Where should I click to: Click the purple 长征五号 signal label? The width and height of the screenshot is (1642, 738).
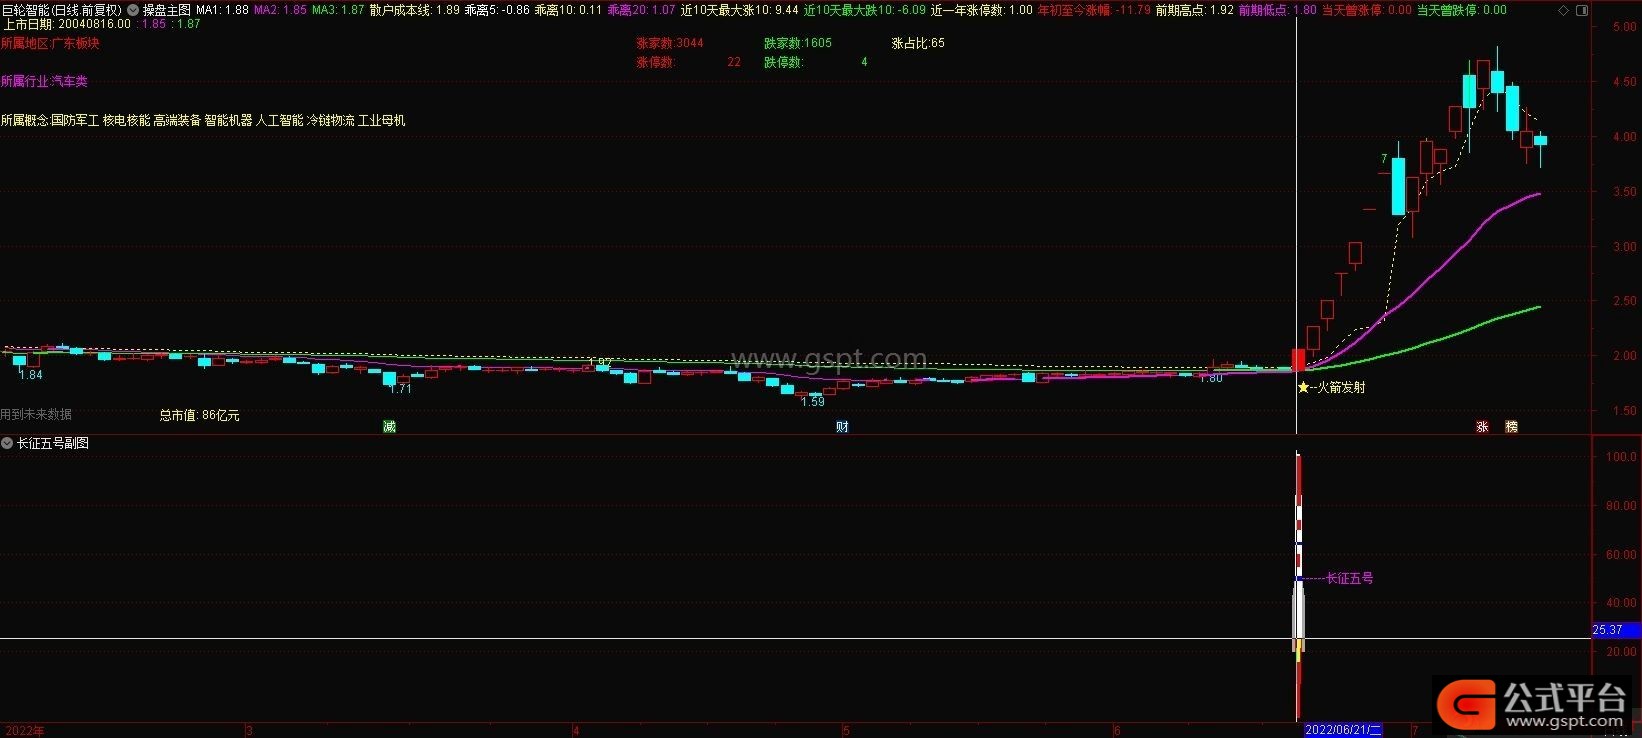1349,578
